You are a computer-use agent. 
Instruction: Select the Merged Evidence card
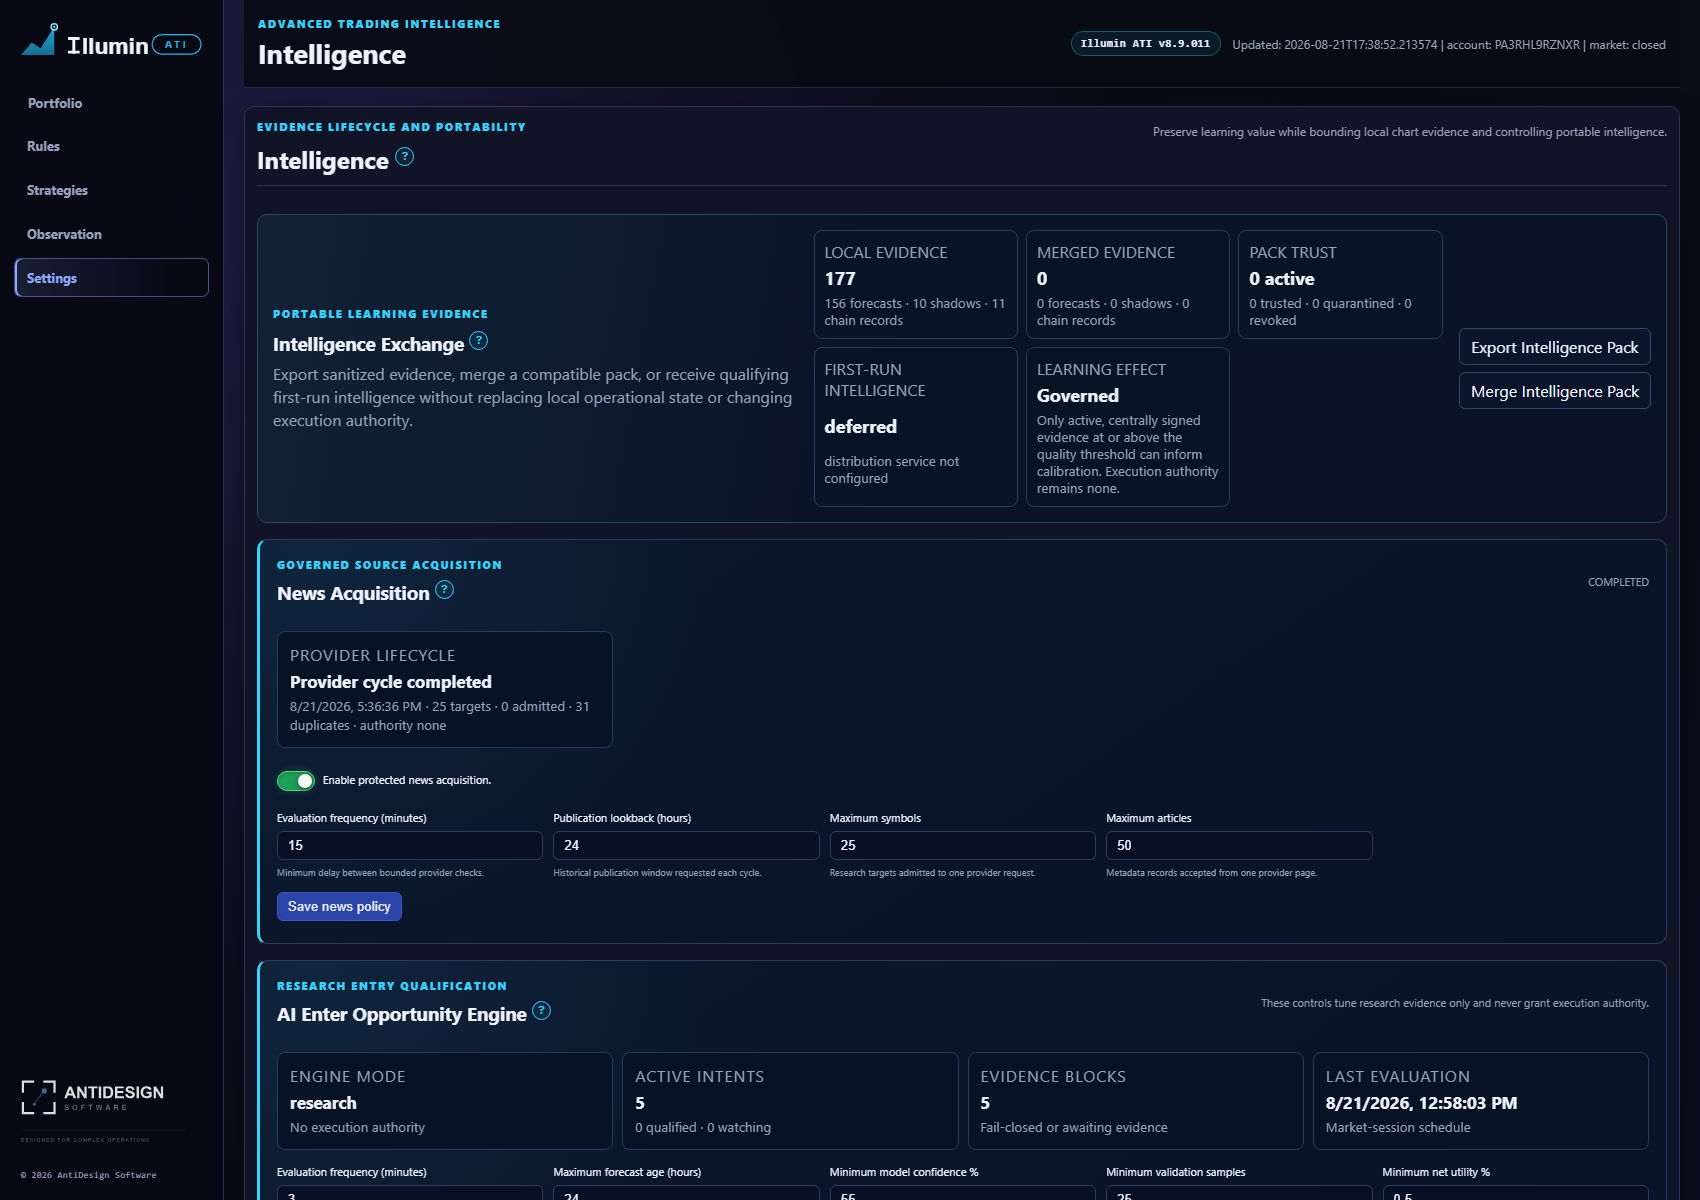(x=1128, y=285)
